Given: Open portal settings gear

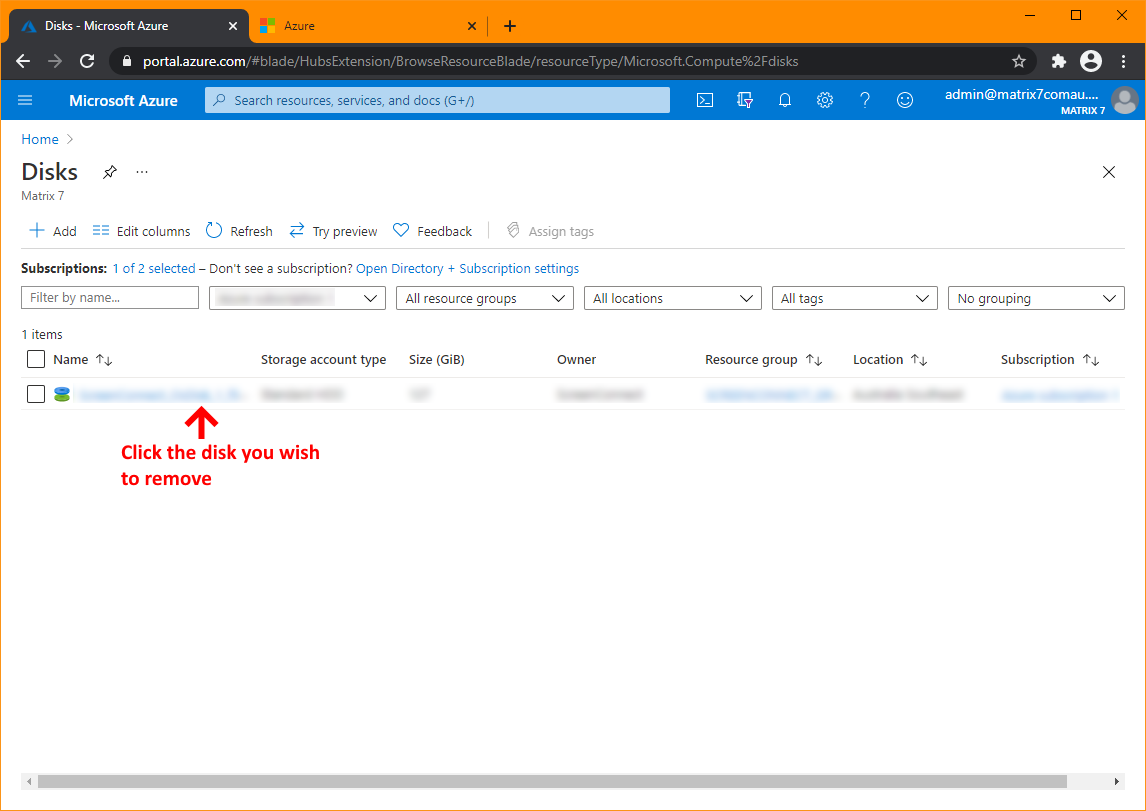Looking at the screenshot, I should (824, 100).
